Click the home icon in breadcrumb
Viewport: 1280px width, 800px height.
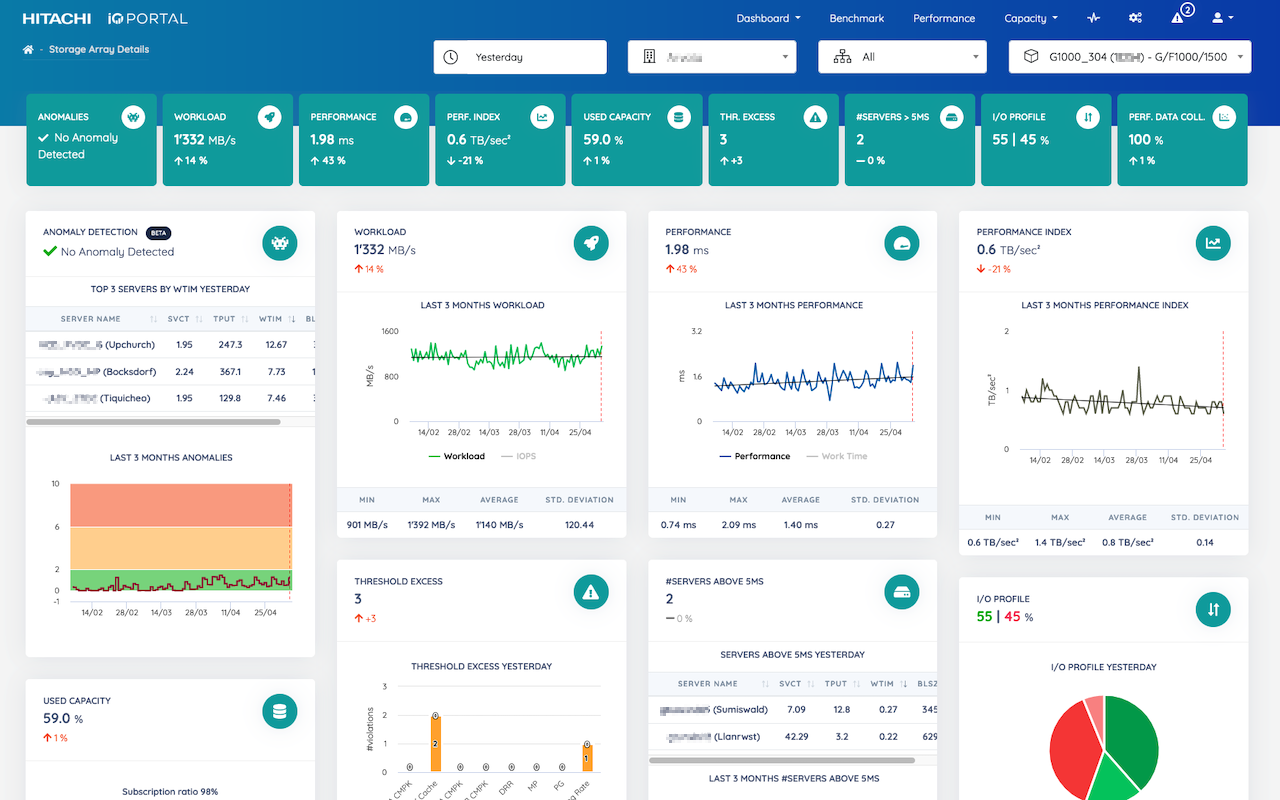point(29,50)
